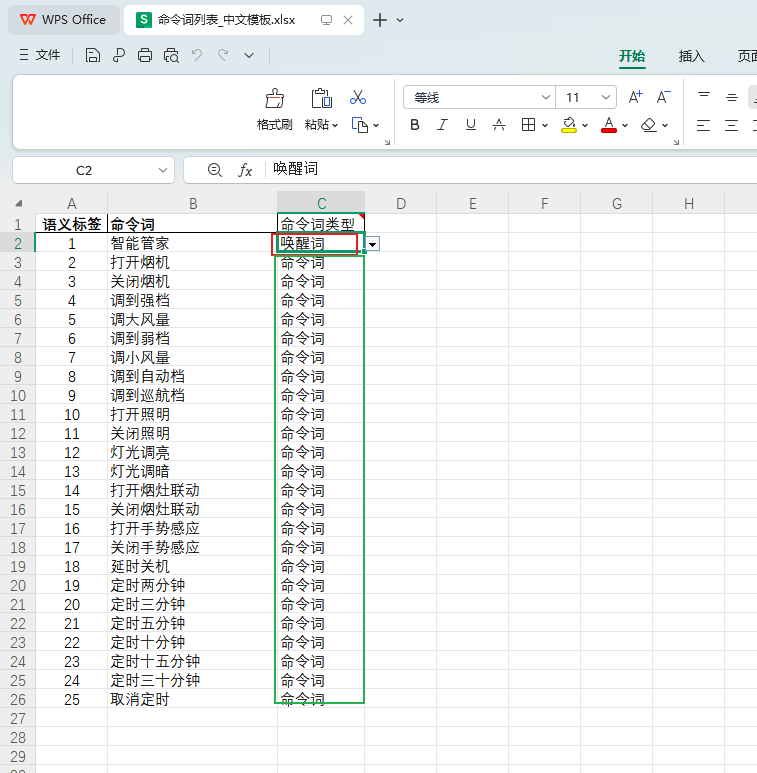Click the insert function fx icon

pos(245,170)
